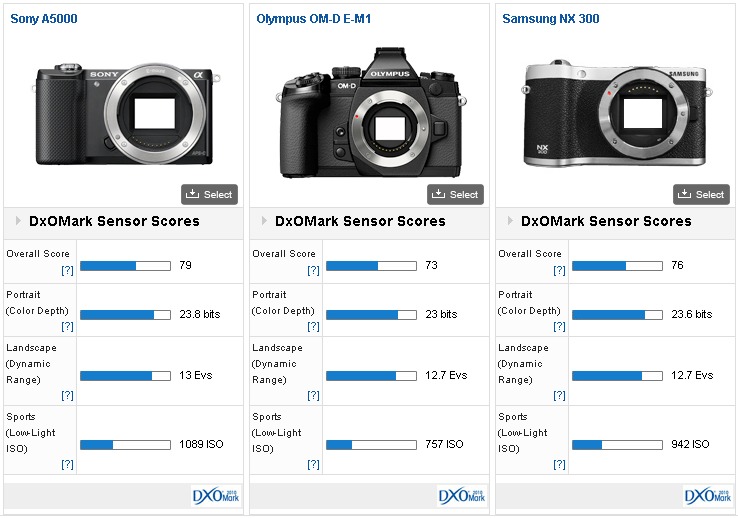Open Sports help [?] for Samsung NX 300
This screenshot has height=518, width=738.
coord(559,465)
